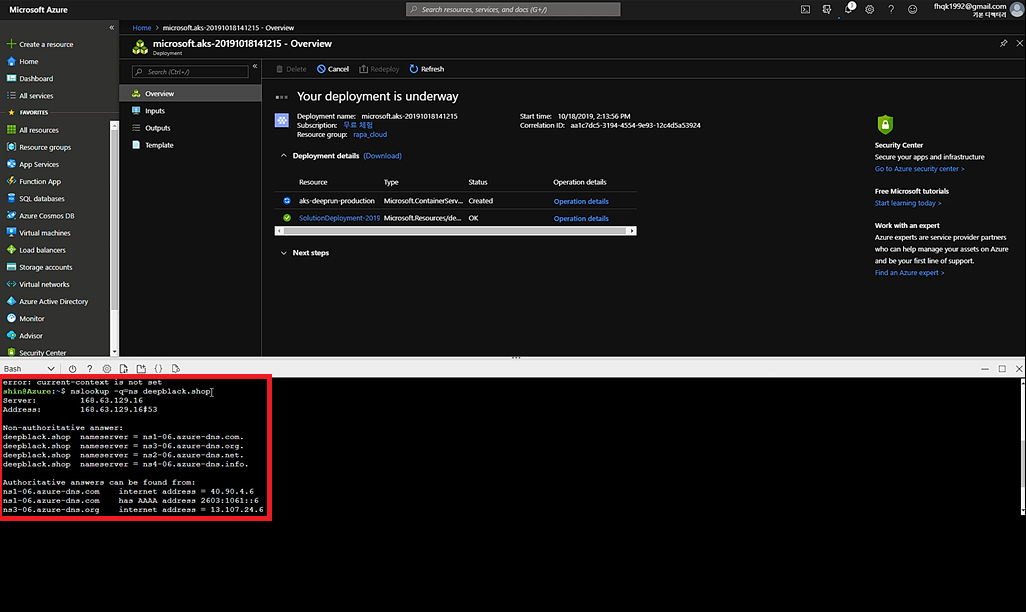Collapse the left portal sidebar
This screenshot has height=612, width=1026.
[x=112, y=27]
